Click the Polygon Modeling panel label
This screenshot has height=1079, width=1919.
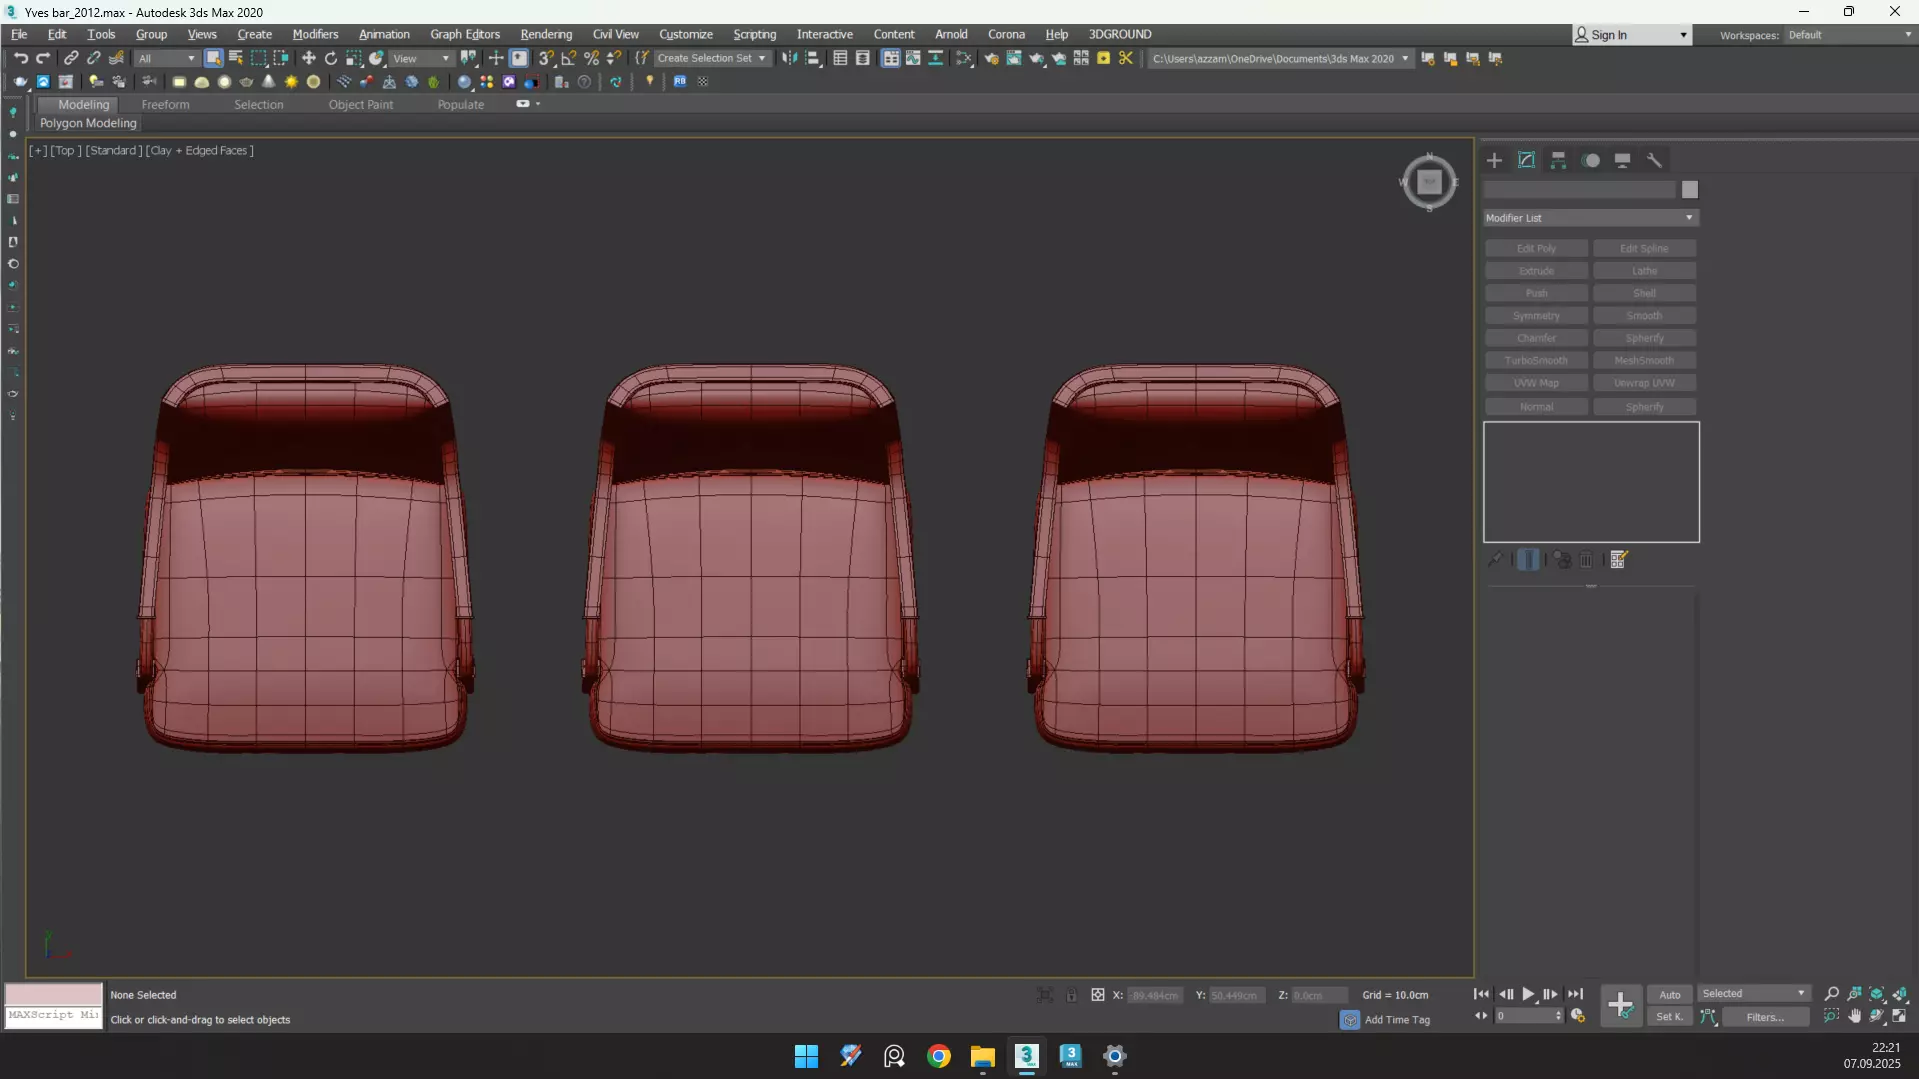(88, 123)
